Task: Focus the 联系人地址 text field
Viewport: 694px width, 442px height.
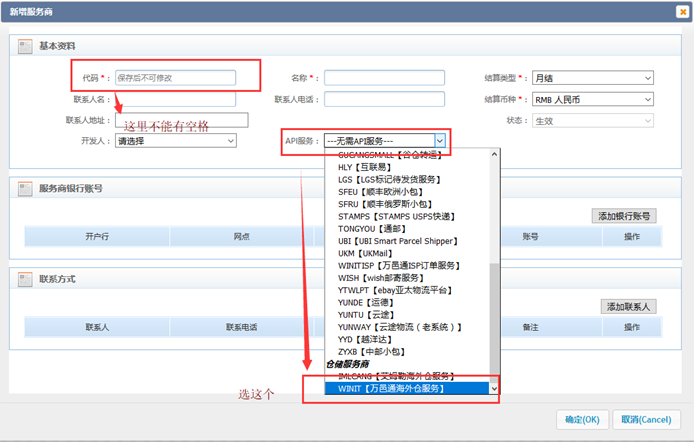Action: tap(181, 120)
